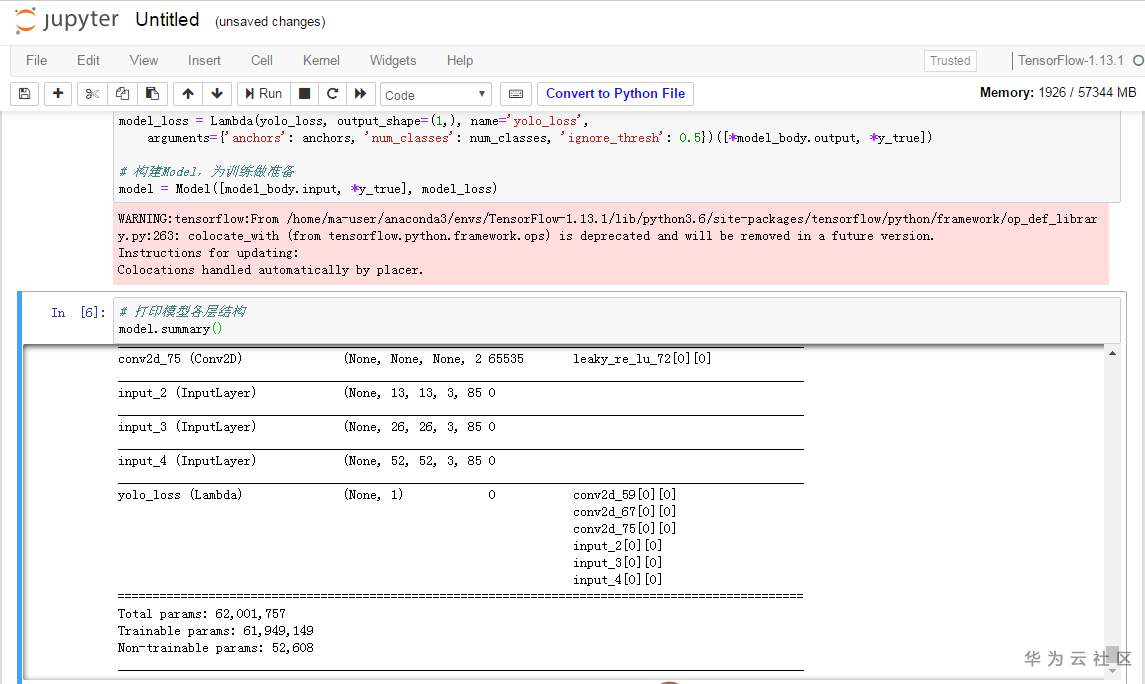Click the Save and Checkpoint icon

click(24, 93)
